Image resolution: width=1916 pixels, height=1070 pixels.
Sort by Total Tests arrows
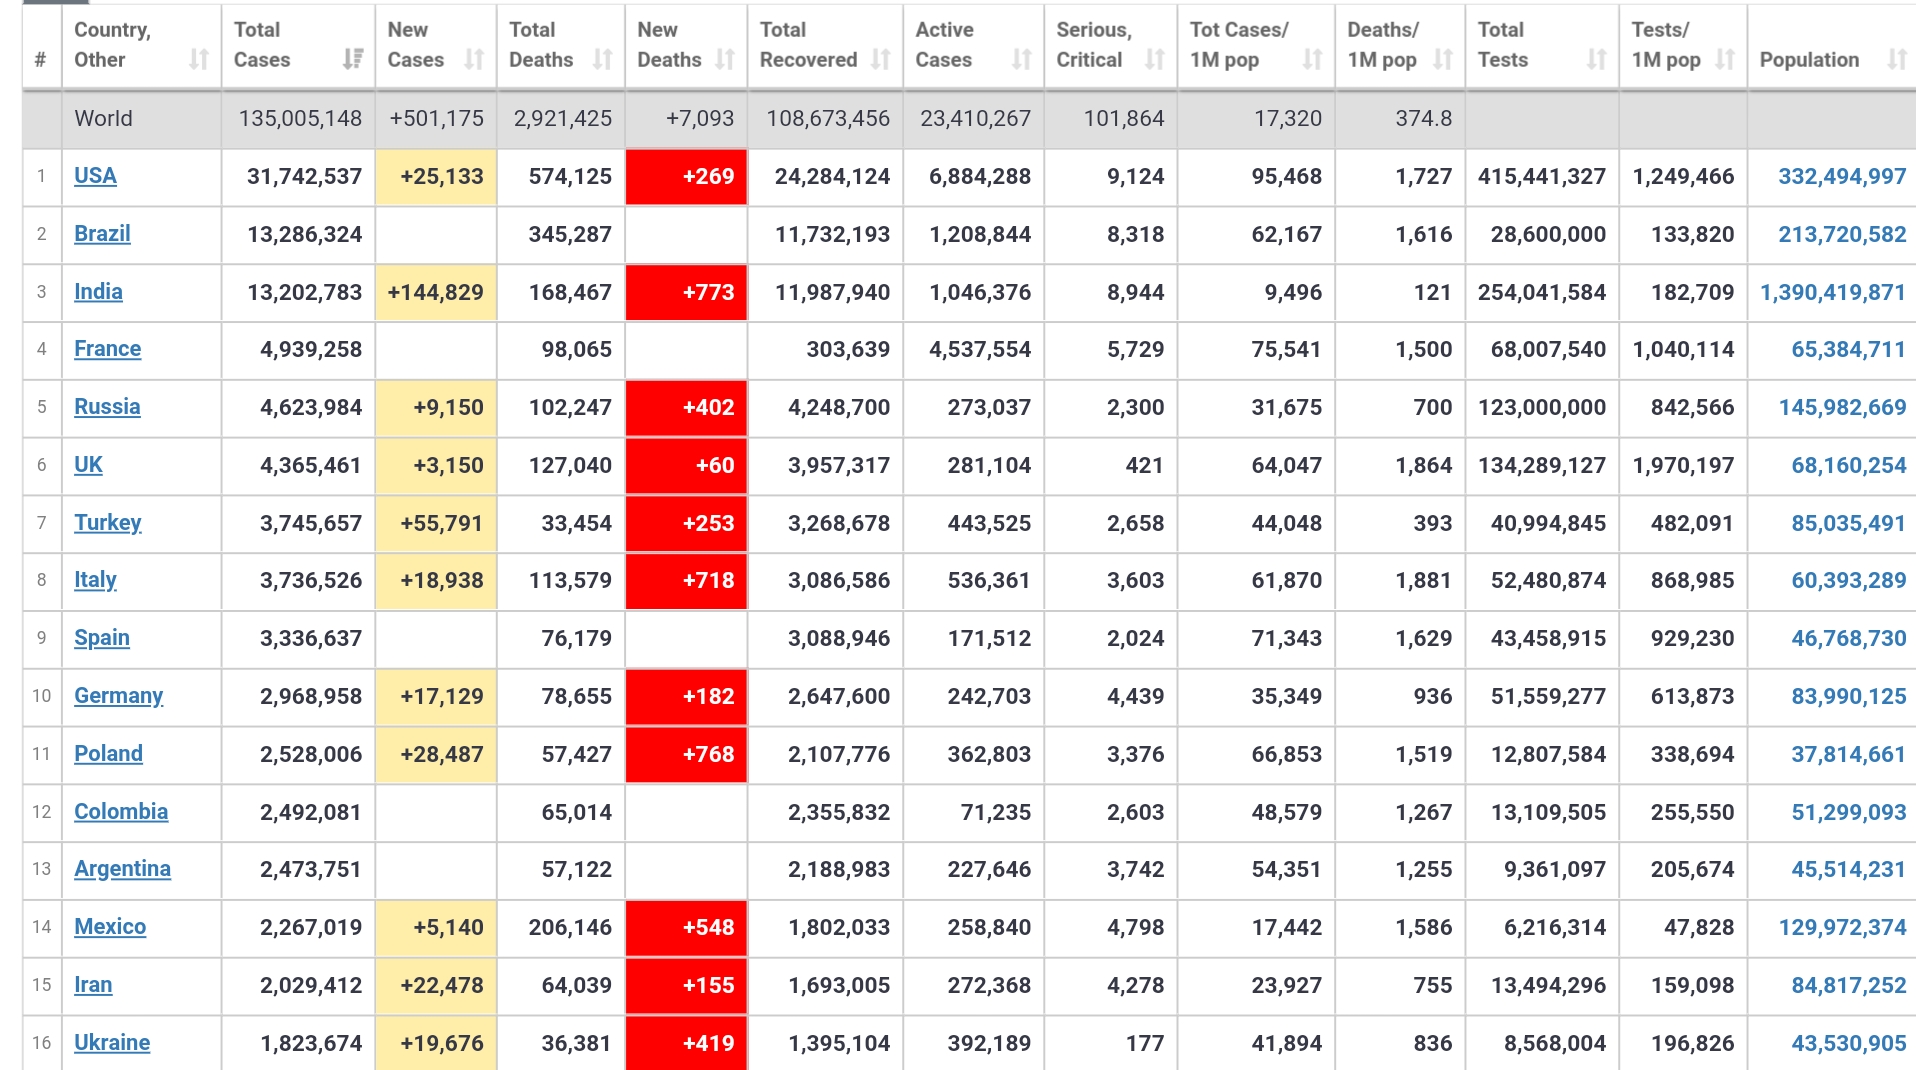pos(1596,60)
